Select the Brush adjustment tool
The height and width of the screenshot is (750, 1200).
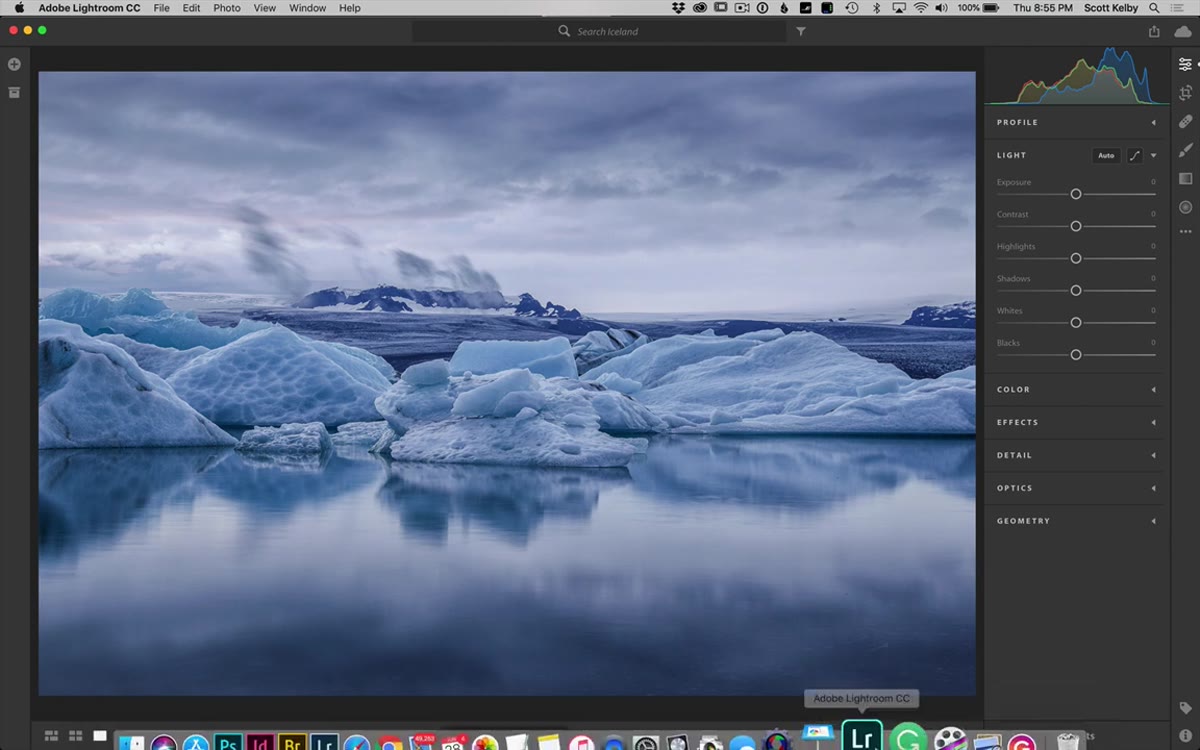tap(1185, 150)
